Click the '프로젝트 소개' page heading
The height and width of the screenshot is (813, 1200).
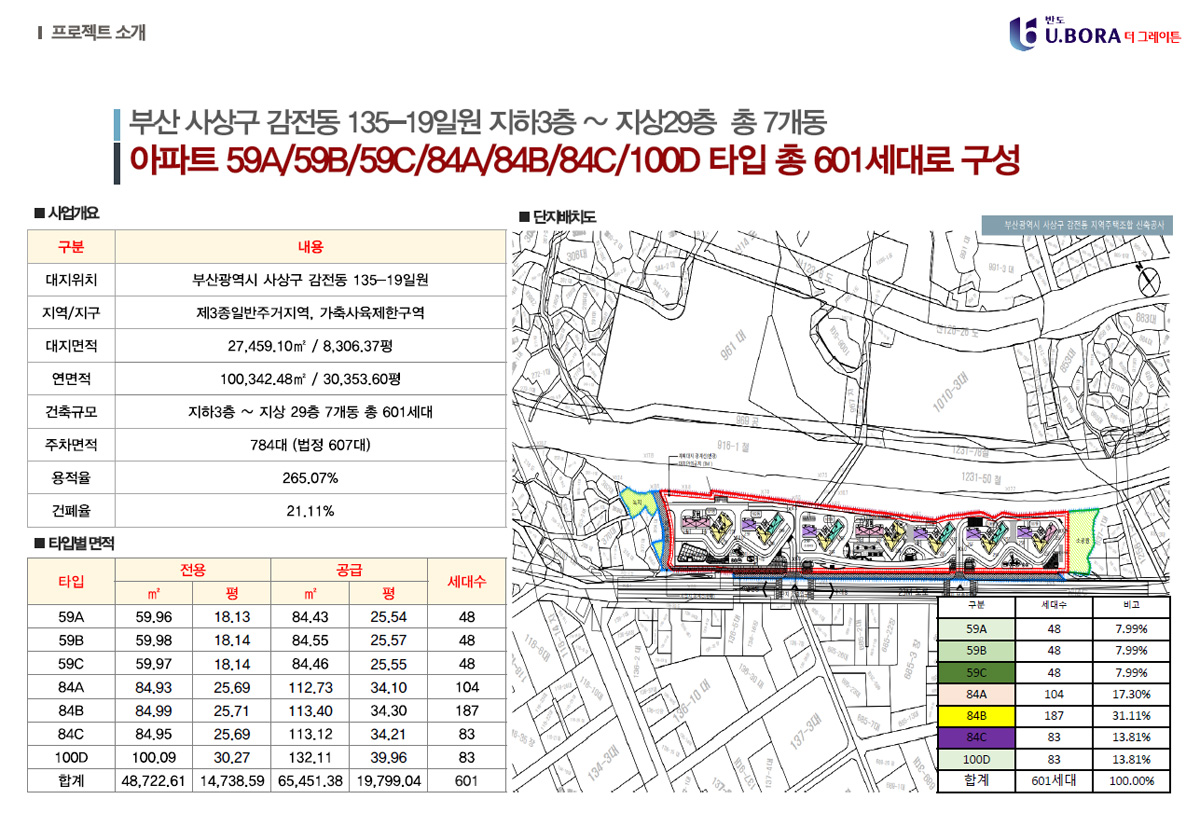coord(99,32)
